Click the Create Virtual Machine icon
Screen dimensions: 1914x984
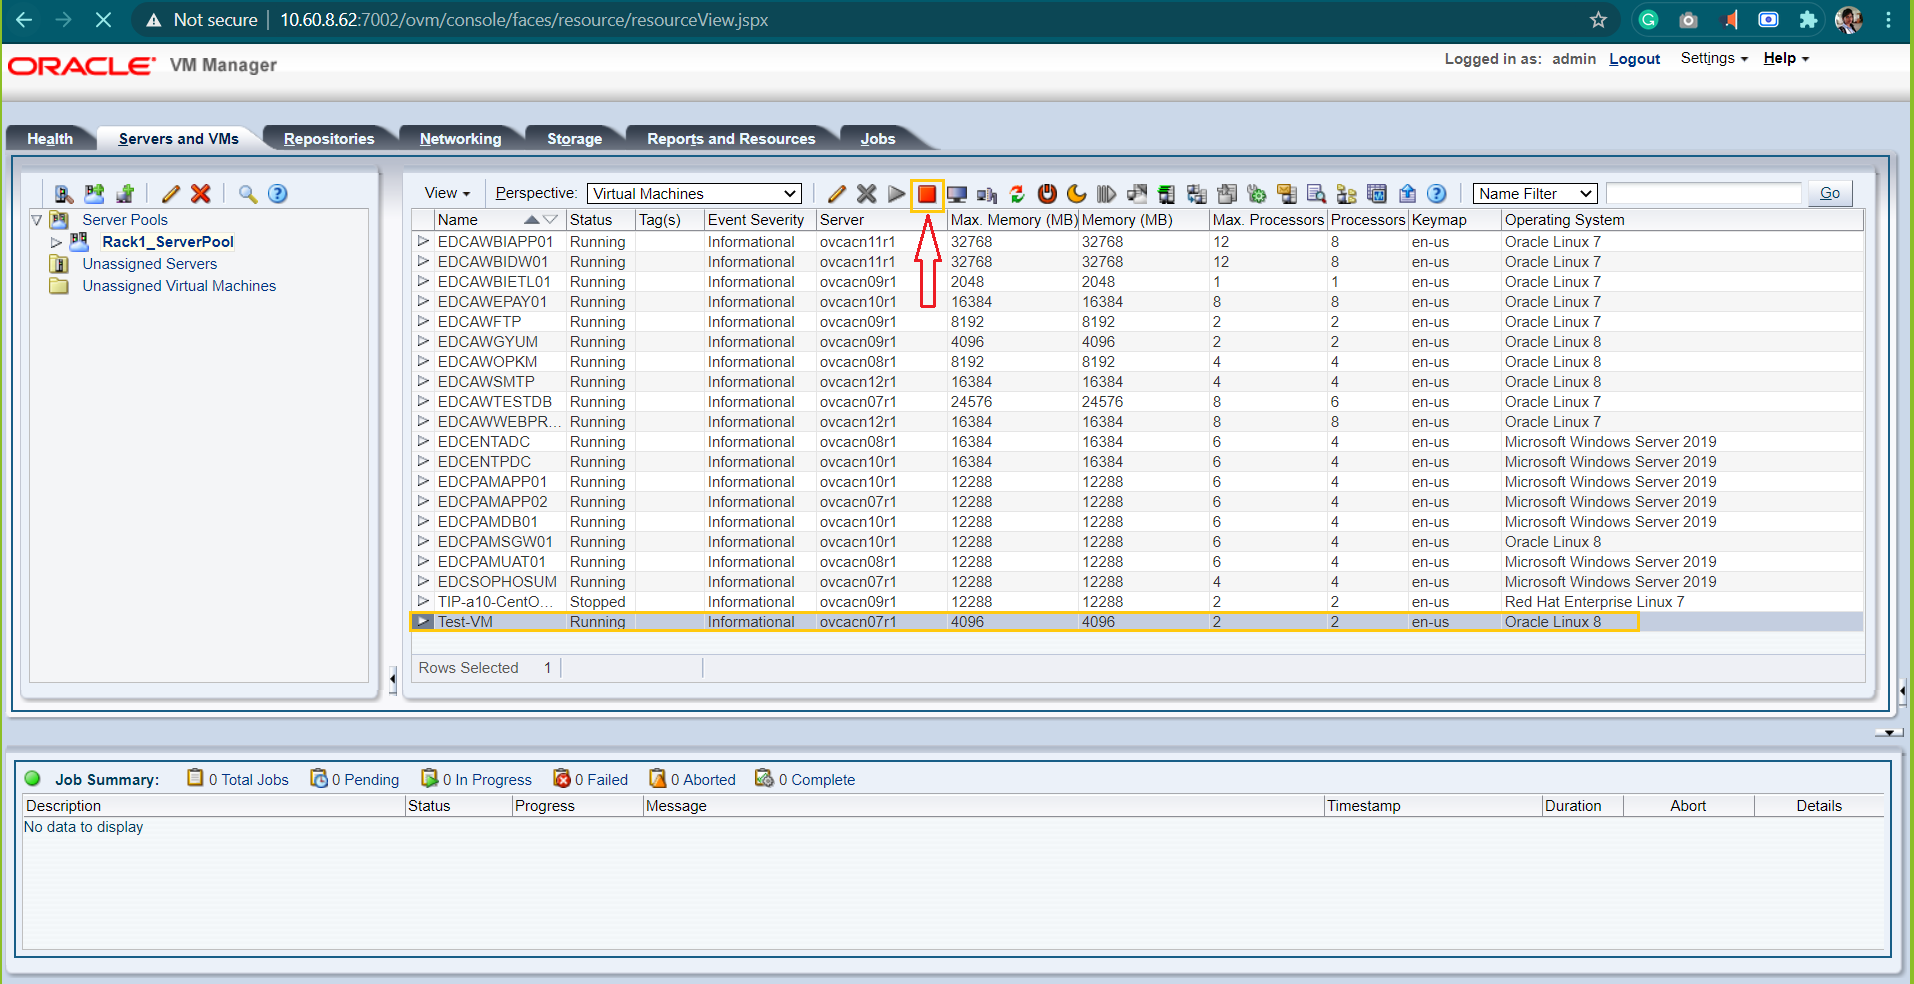[x=125, y=194]
